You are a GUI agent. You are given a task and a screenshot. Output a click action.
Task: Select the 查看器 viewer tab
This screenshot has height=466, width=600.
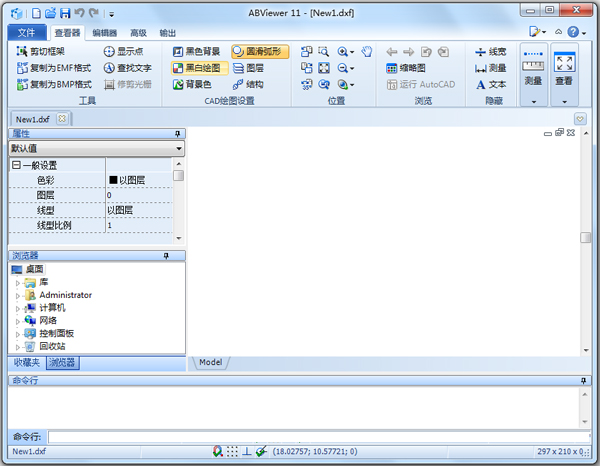click(x=67, y=33)
